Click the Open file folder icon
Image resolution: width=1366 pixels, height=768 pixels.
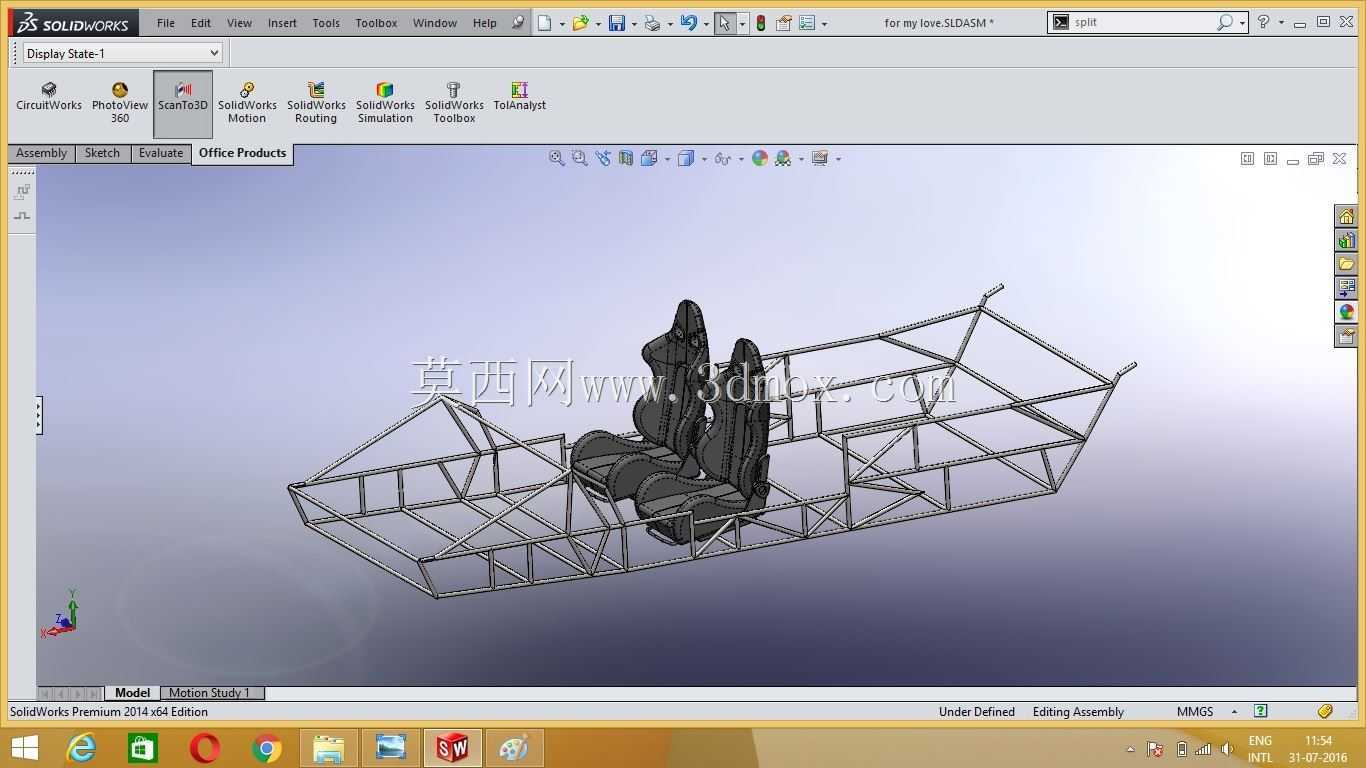tap(580, 23)
